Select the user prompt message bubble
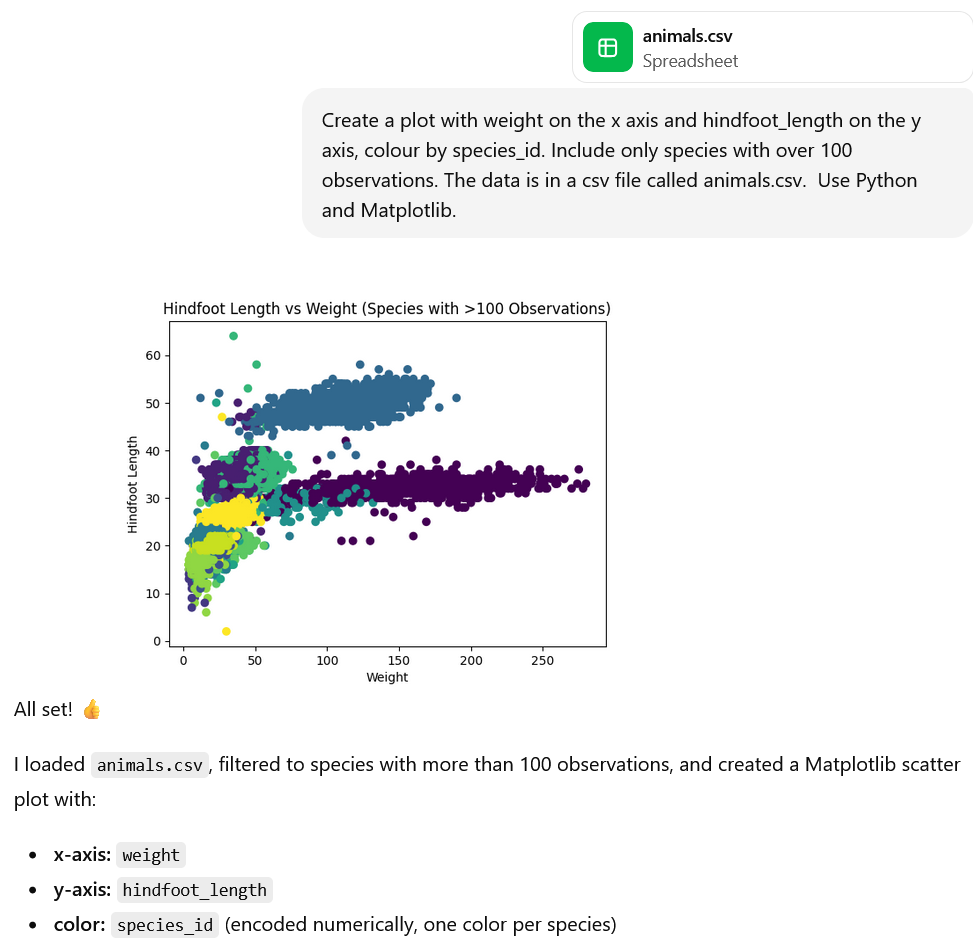The width and height of the screenshot is (973, 947). click(x=636, y=165)
